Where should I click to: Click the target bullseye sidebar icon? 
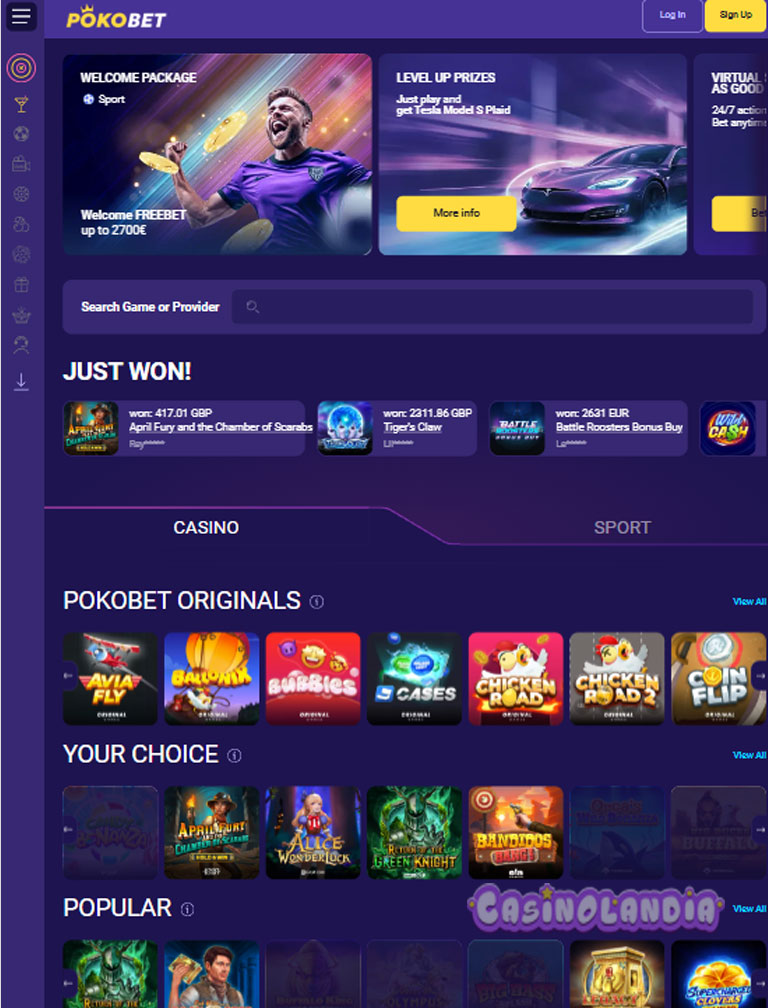(x=21, y=68)
